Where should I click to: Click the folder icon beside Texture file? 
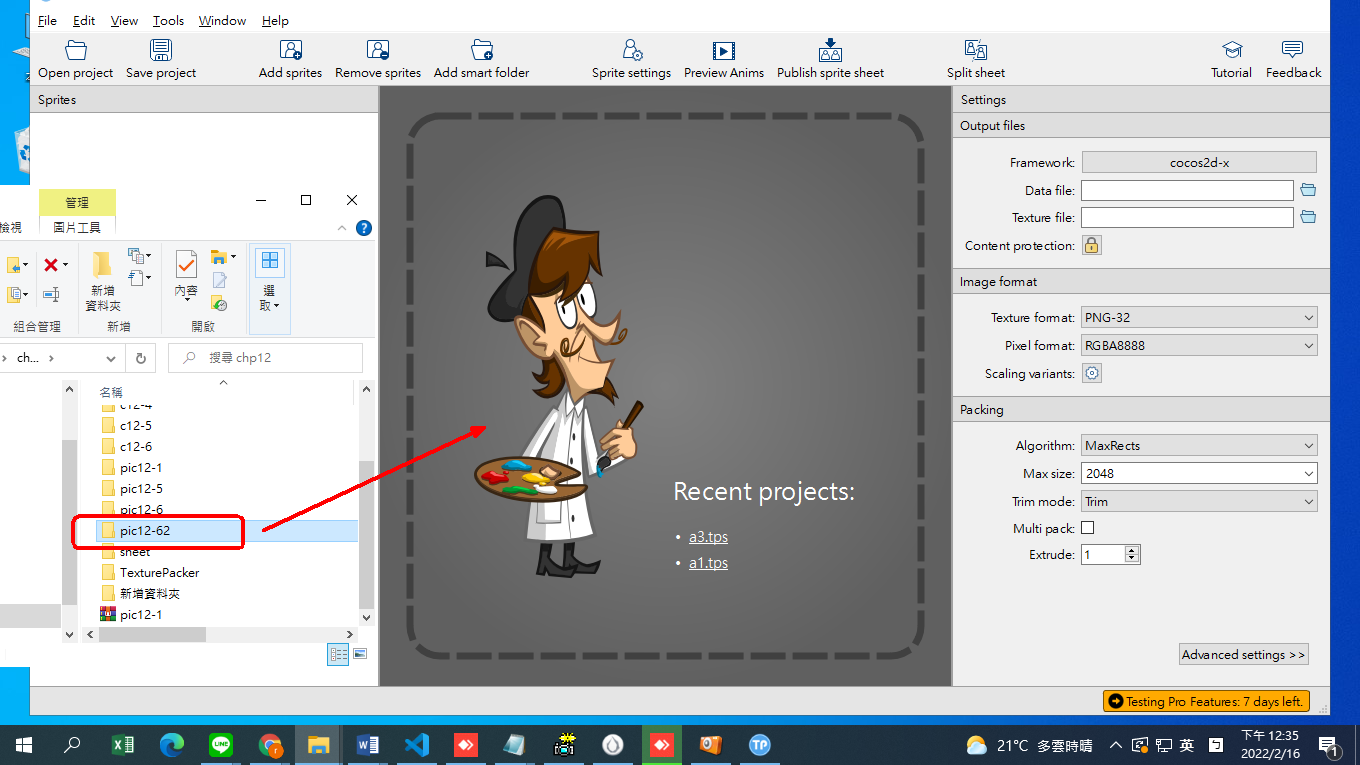1308,217
